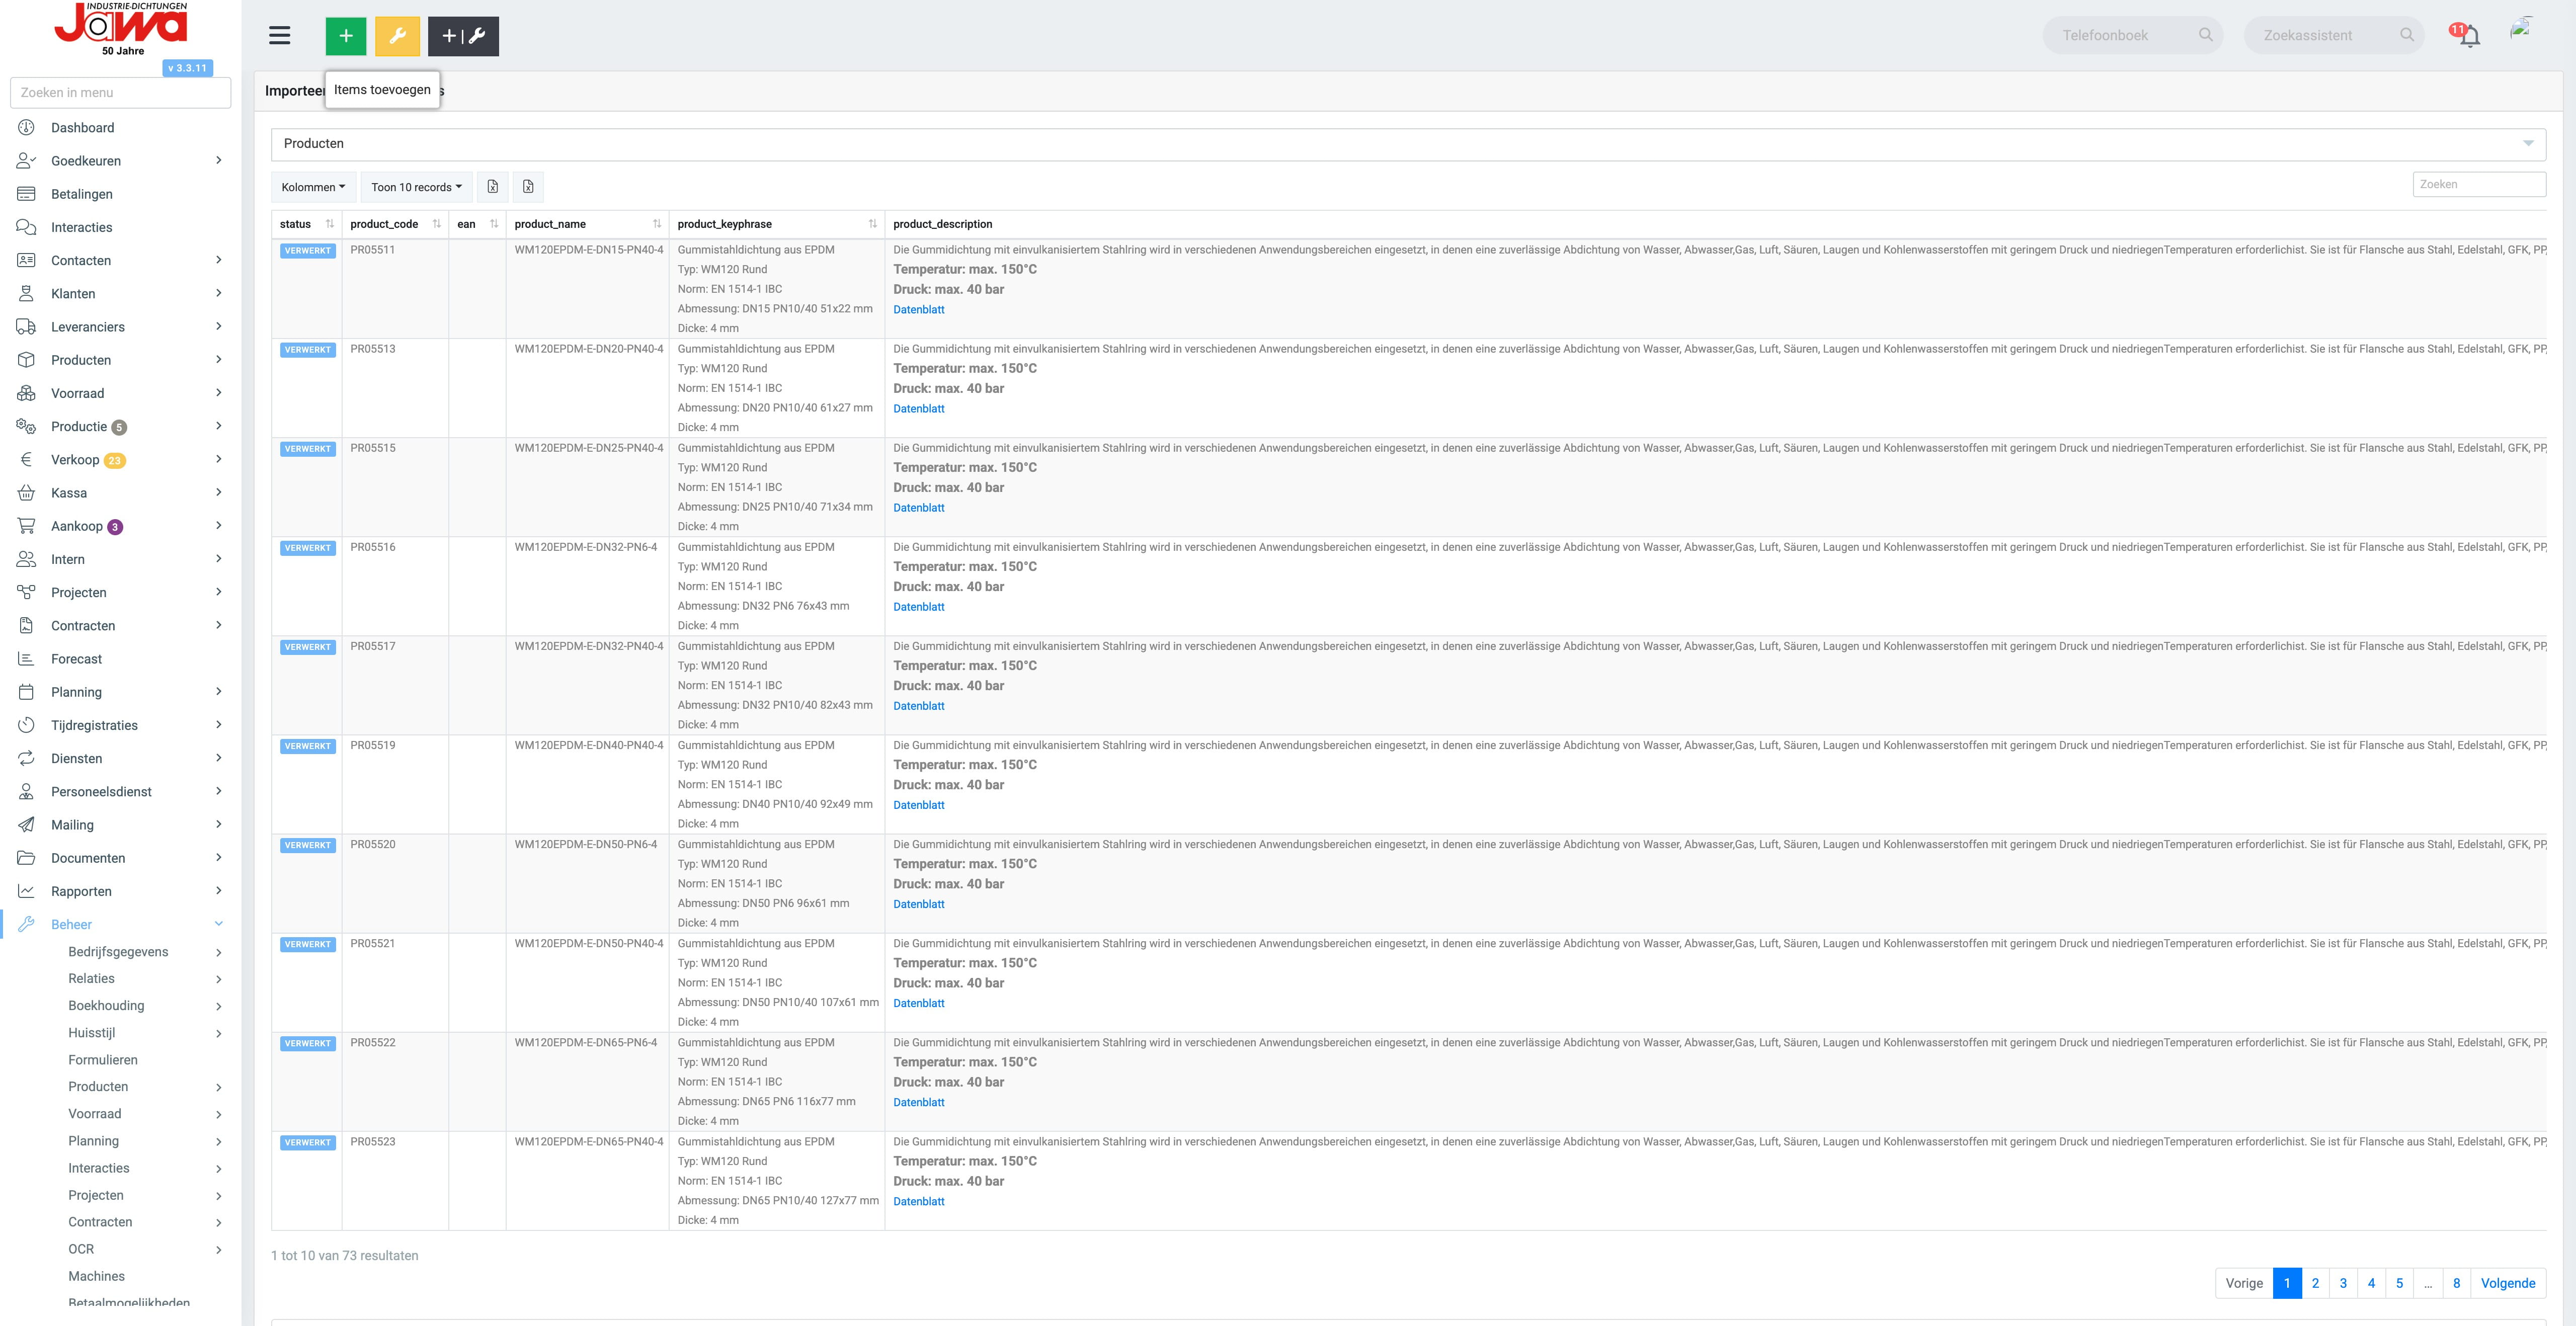Image resolution: width=2576 pixels, height=1326 pixels.
Task: Click the Zoeken in menu field
Action: coord(120,92)
